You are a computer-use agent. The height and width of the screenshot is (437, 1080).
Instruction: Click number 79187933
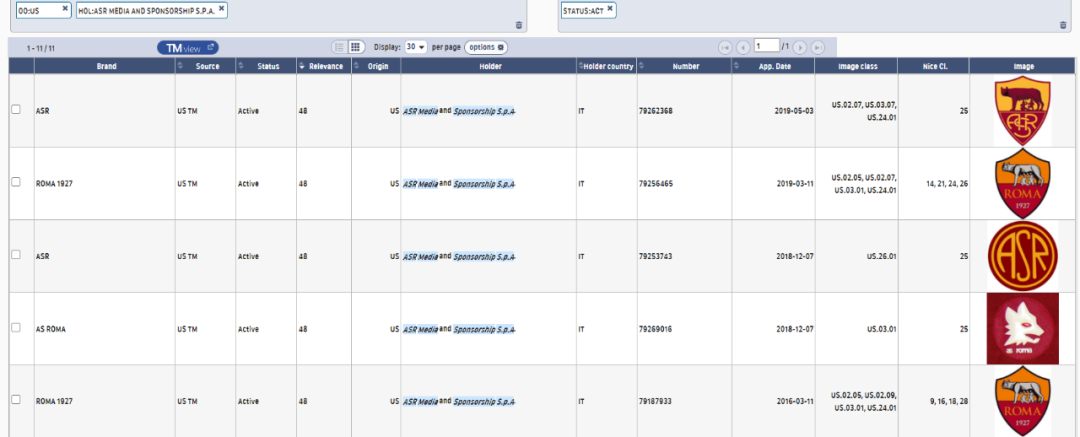click(656, 401)
